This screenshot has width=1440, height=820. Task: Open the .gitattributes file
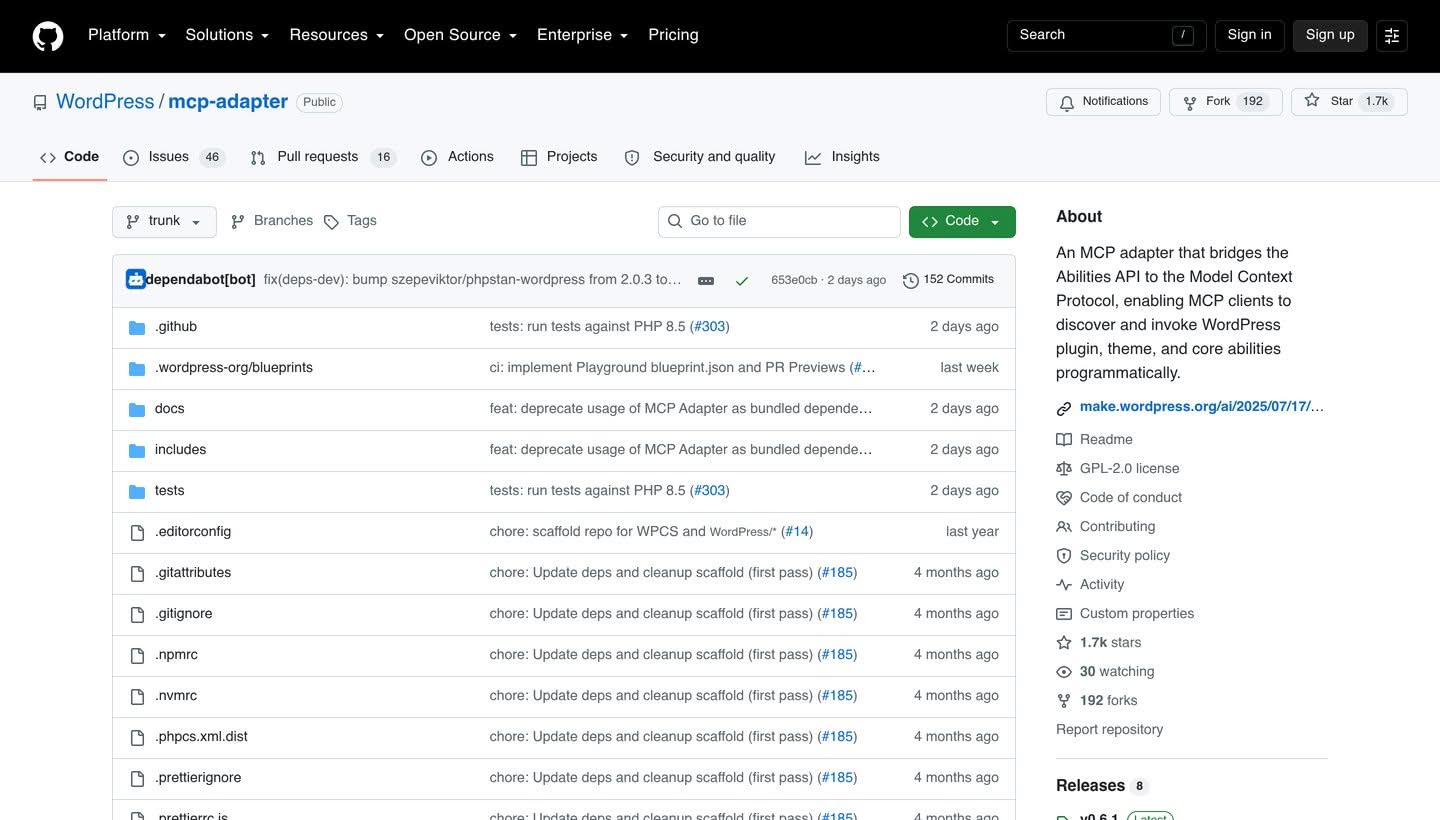pyautogui.click(x=193, y=573)
